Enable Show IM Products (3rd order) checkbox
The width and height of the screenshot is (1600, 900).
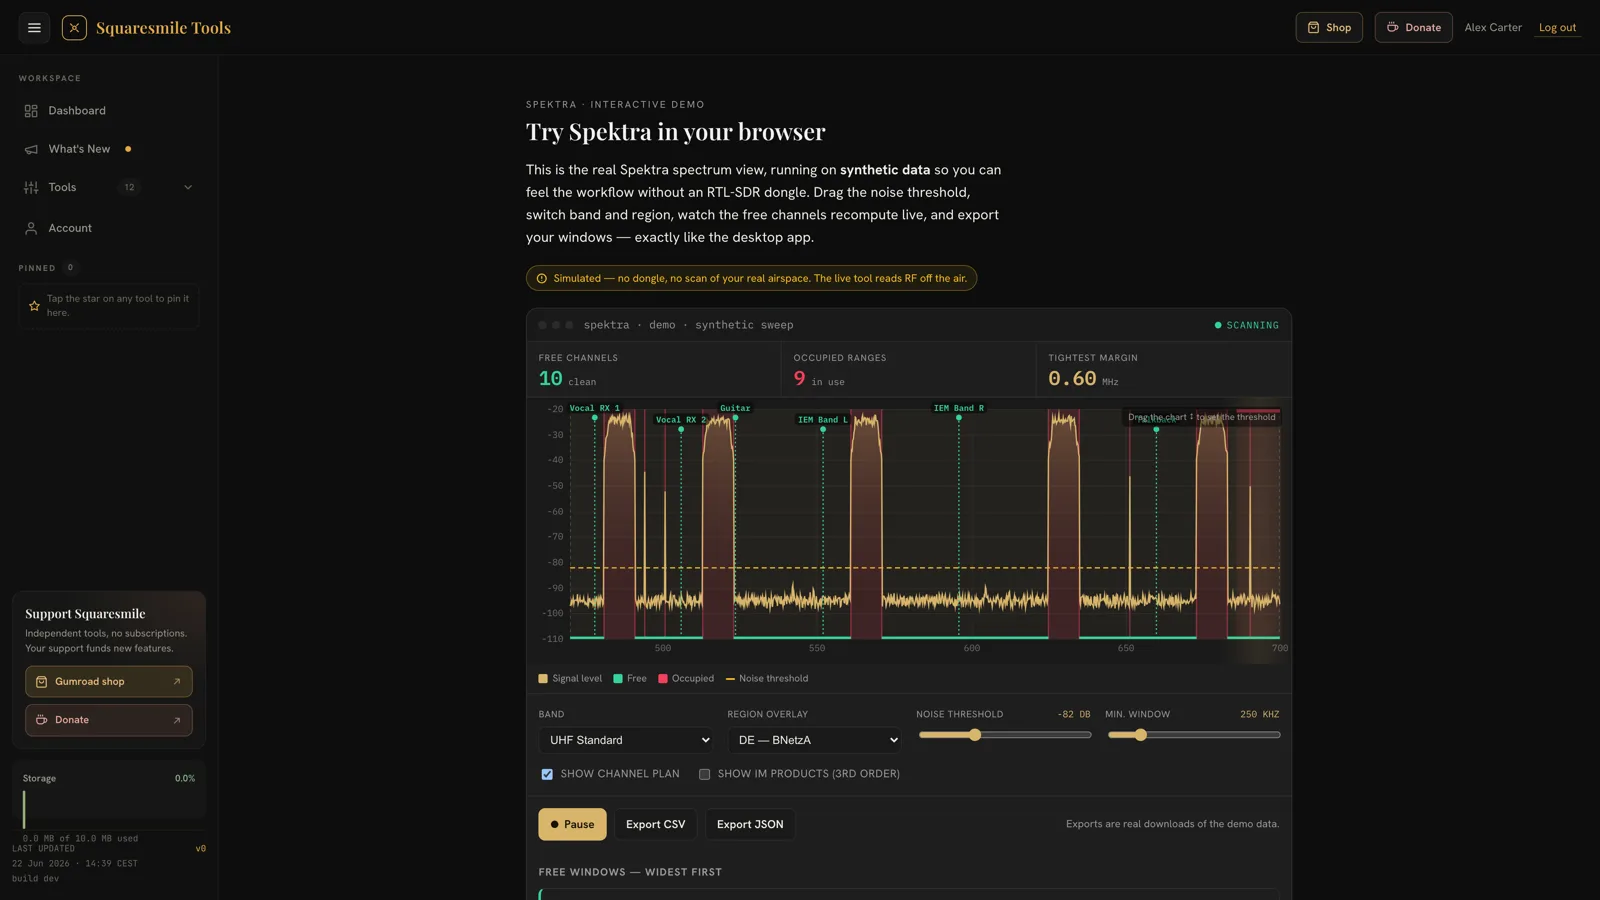click(x=705, y=774)
